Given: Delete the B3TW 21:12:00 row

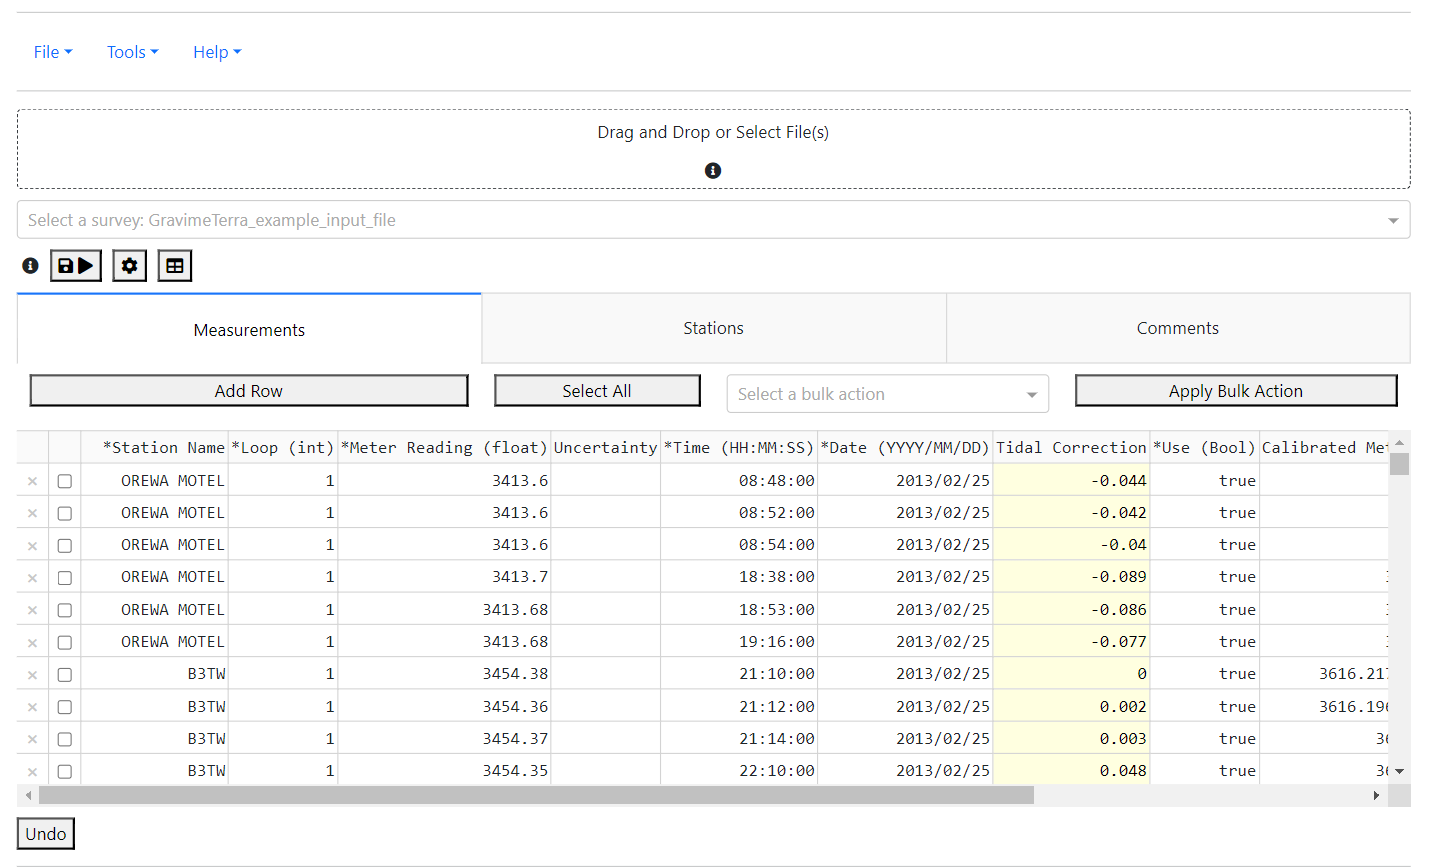Looking at the screenshot, I should tap(32, 707).
